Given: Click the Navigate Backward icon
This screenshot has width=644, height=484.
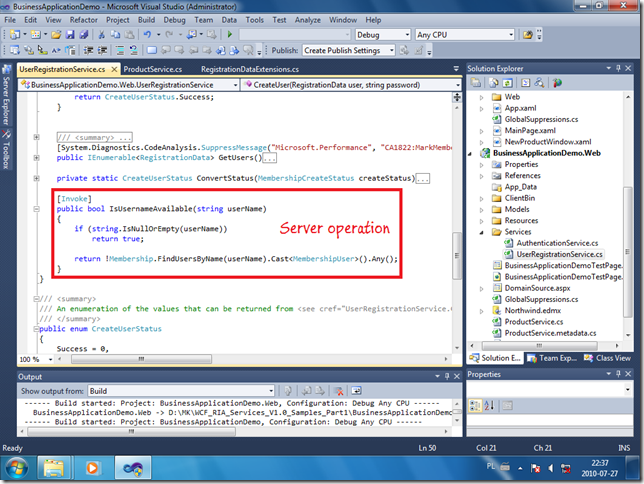Looking at the screenshot, I should (192, 35).
